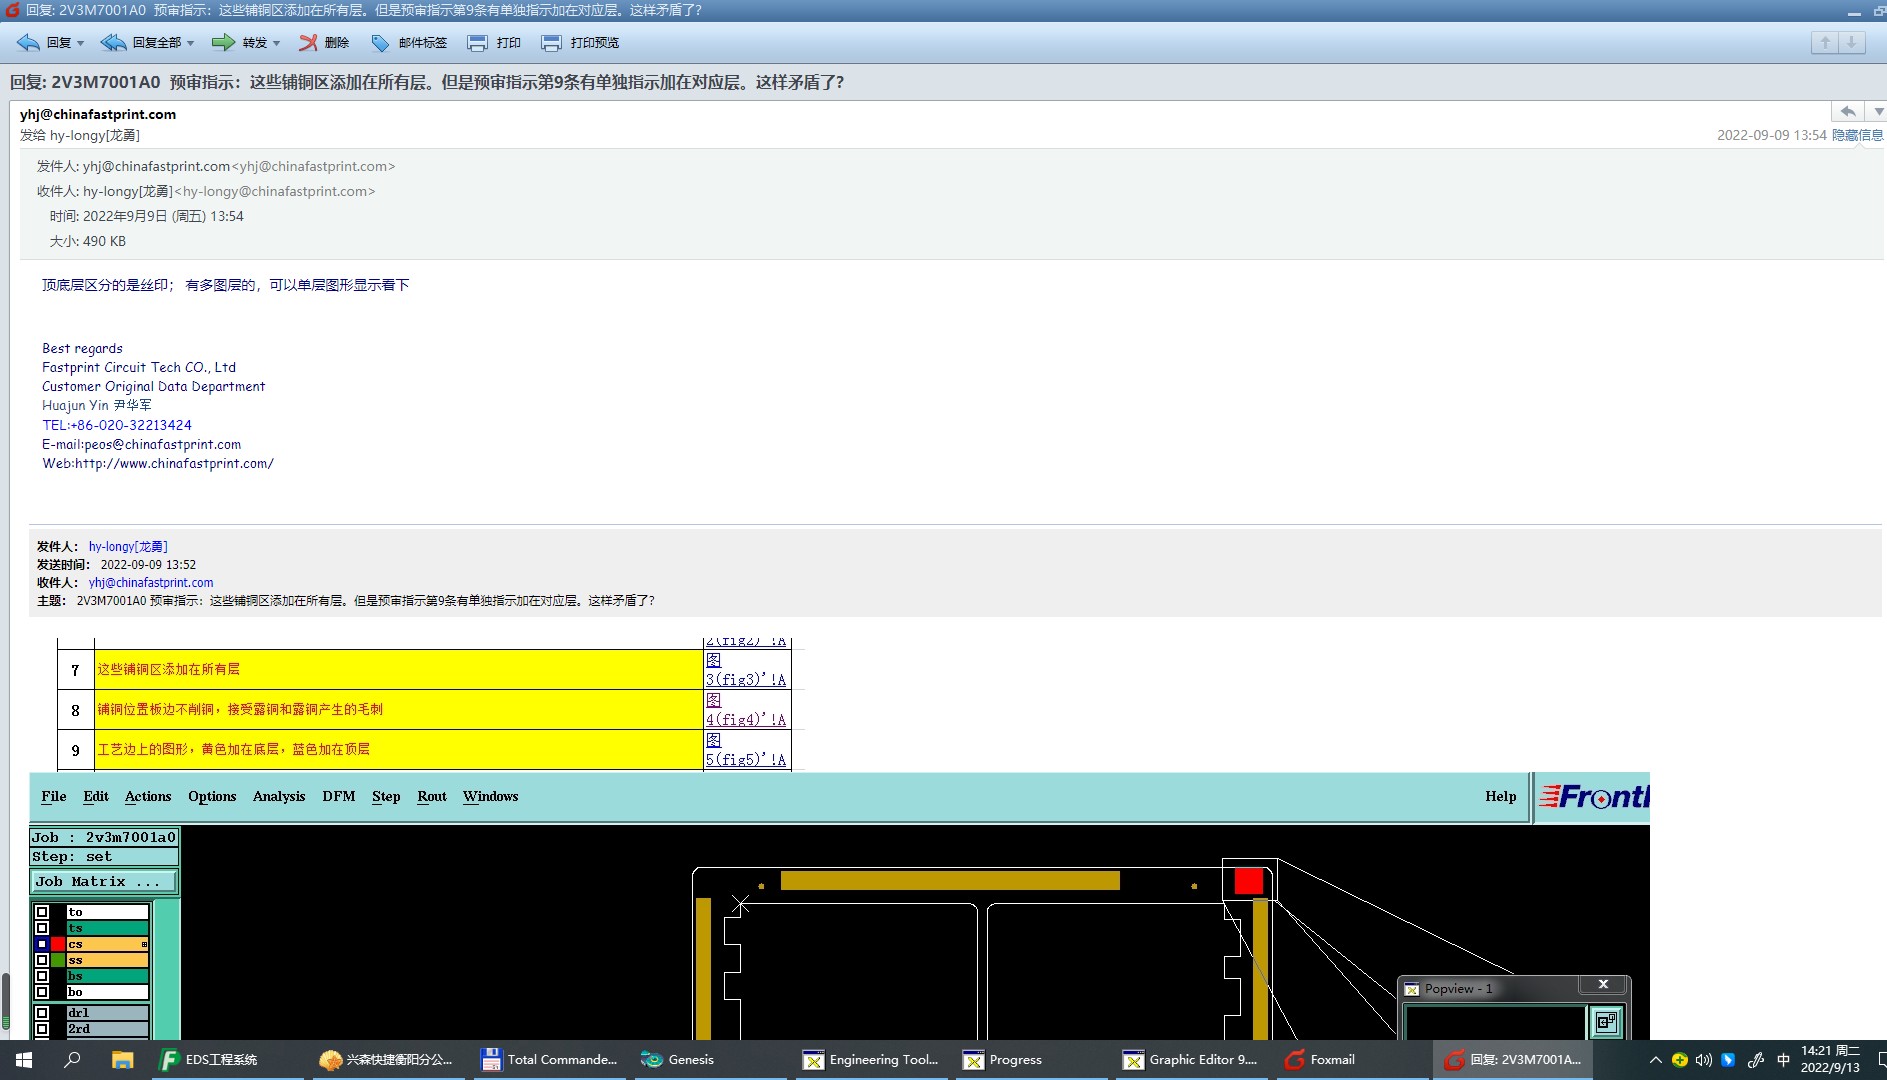
Task: Click the web link http://www.chinafastprint.com/
Action: 174,463
